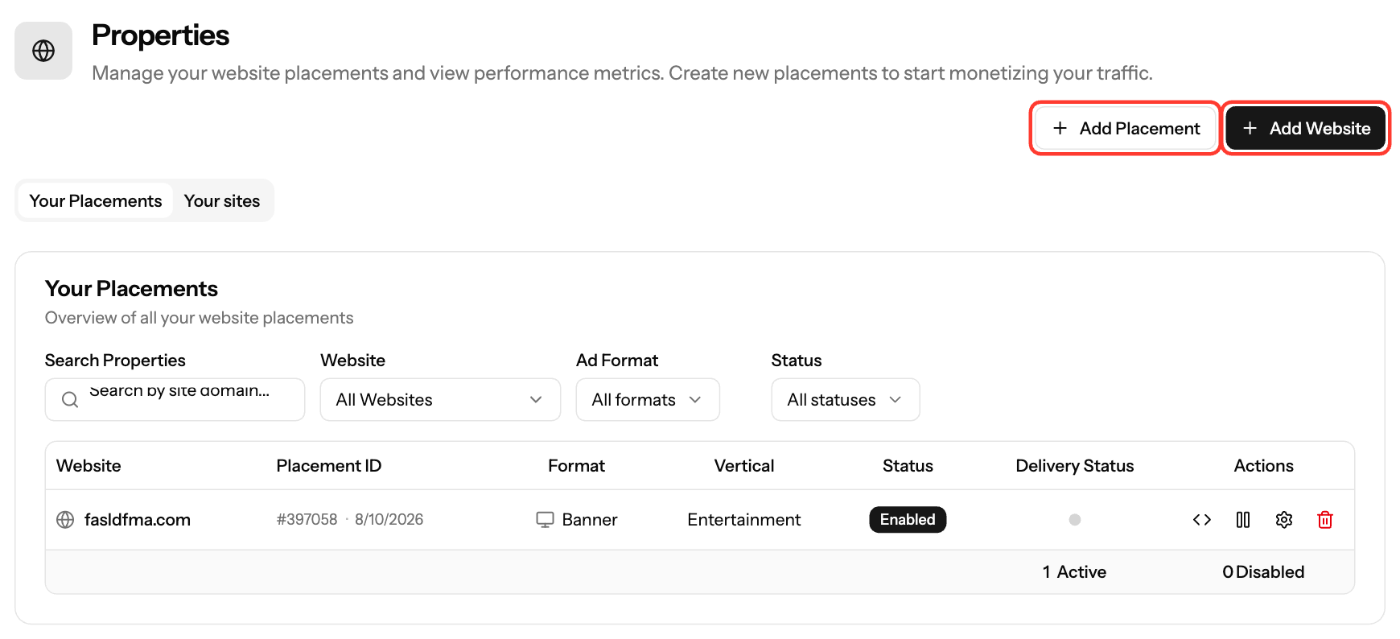This screenshot has width=1400, height=639.
Task: Click the Website column header
Action: [89, 466]
